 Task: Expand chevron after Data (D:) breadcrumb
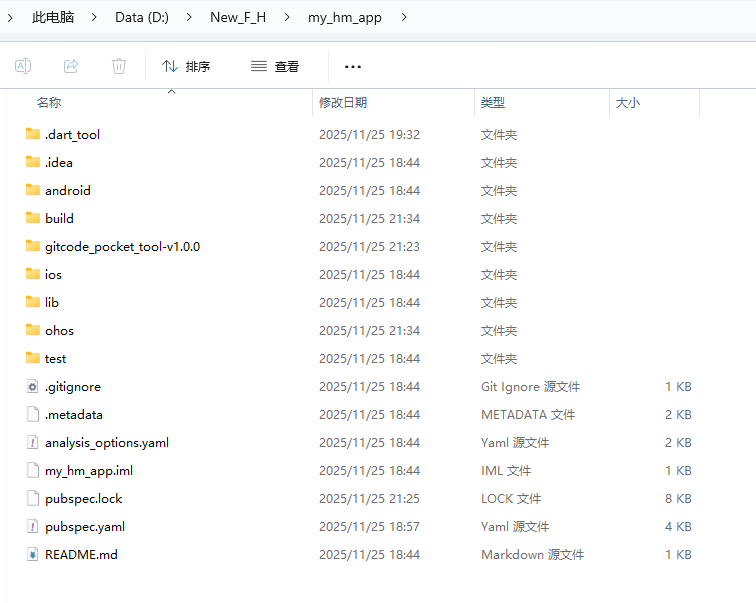189,17
